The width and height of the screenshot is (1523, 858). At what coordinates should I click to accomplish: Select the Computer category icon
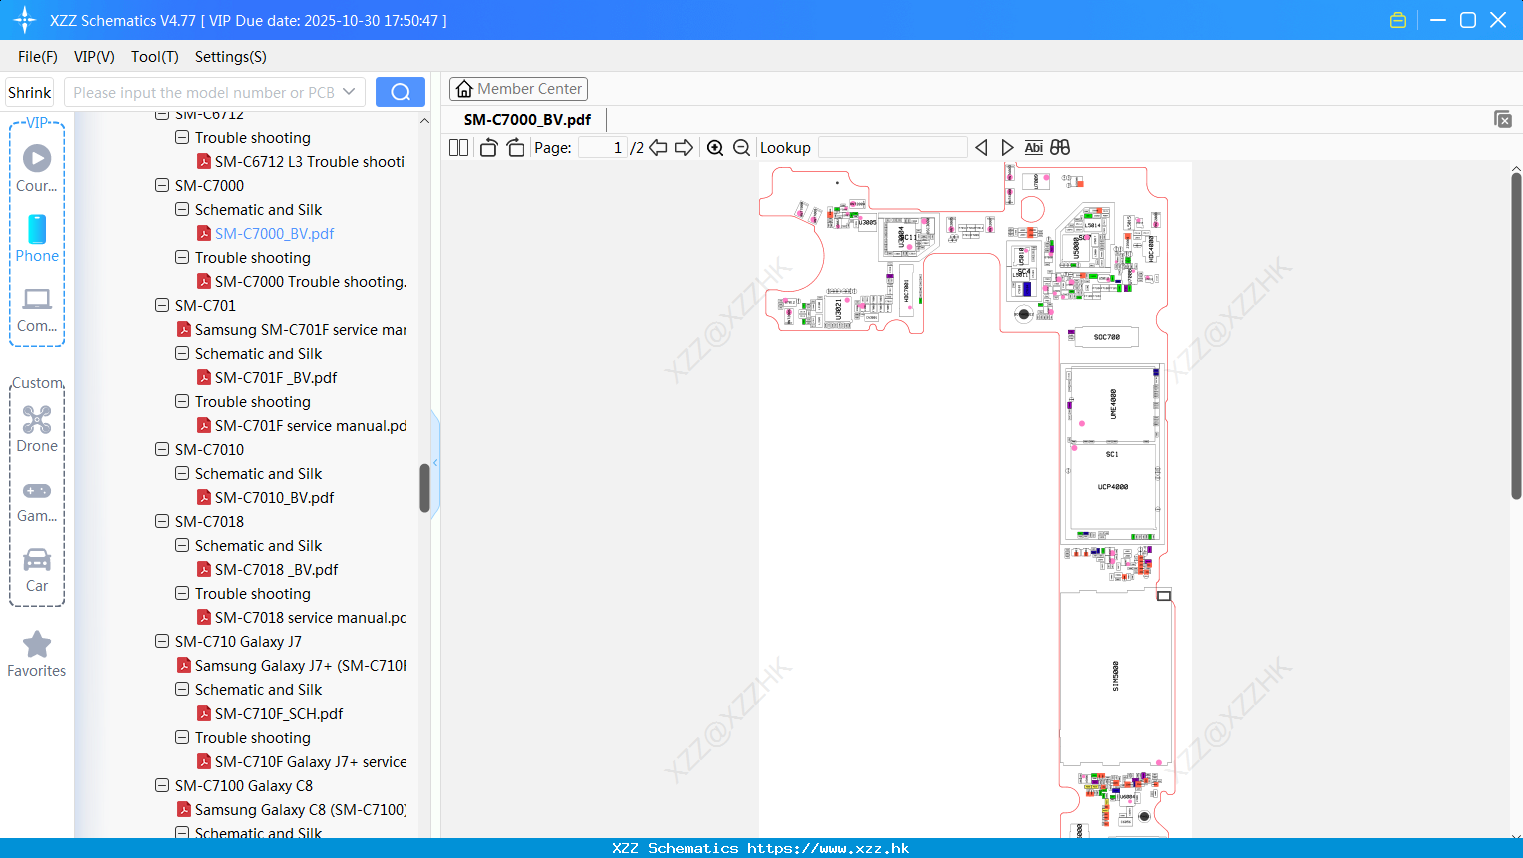click(37, 309)
